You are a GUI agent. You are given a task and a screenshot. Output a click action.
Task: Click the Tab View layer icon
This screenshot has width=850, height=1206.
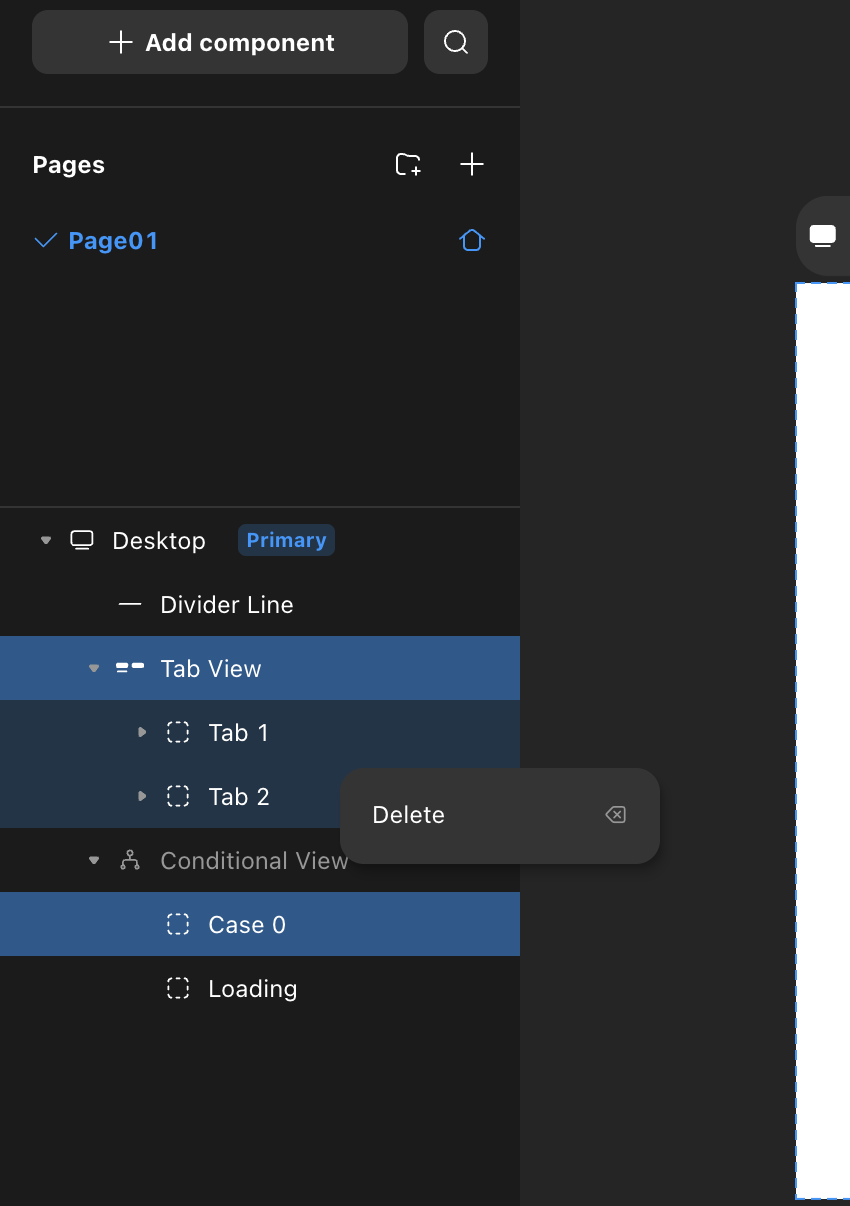click(130, 668)
